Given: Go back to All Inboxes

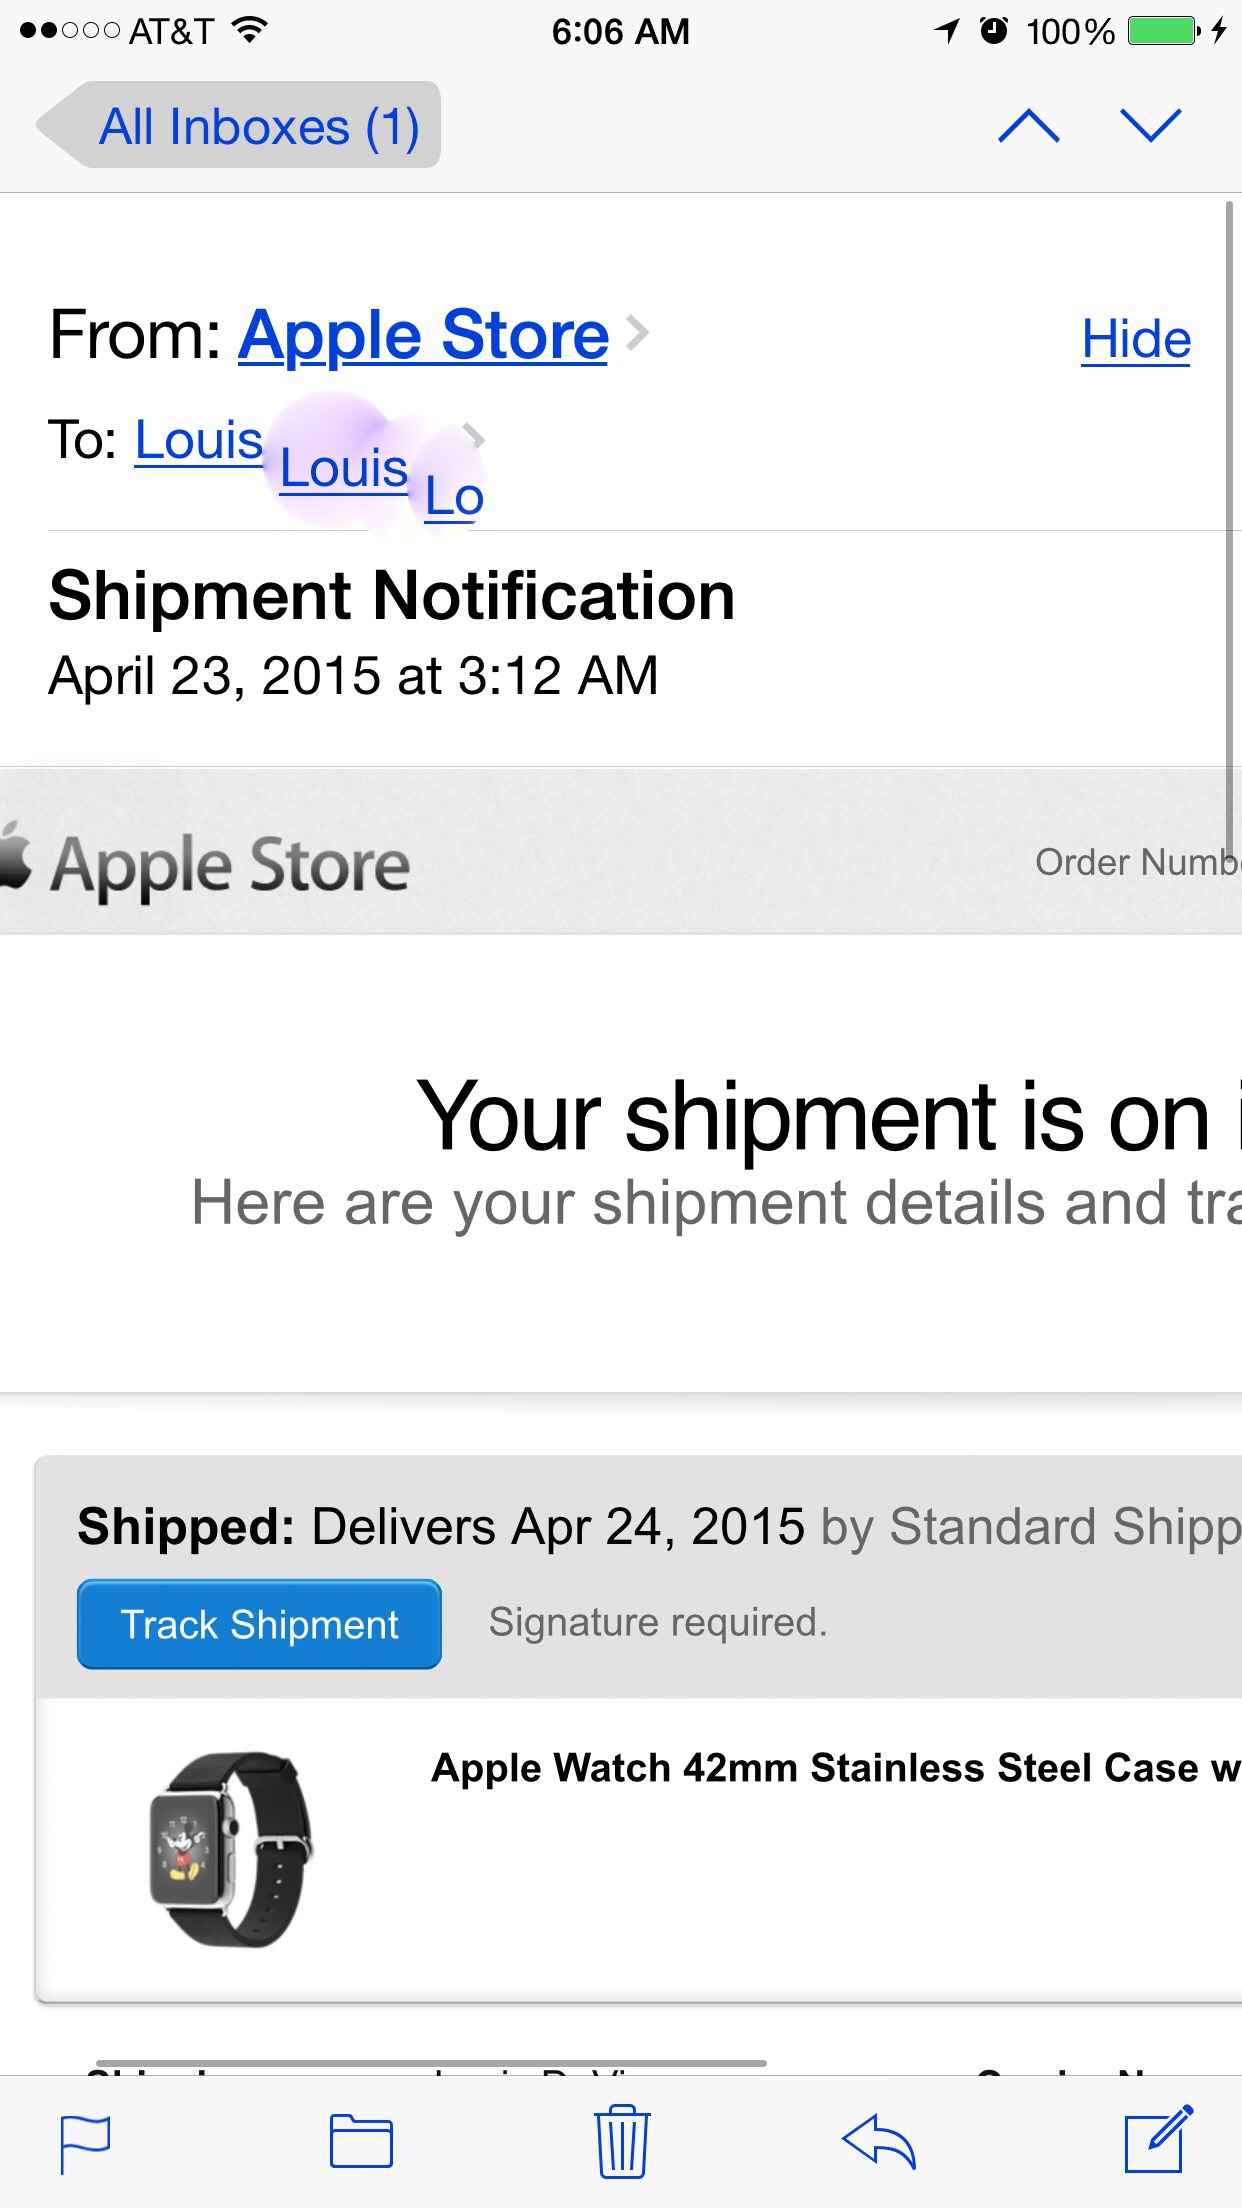Looking at the screenshot, I should (240, 126).
